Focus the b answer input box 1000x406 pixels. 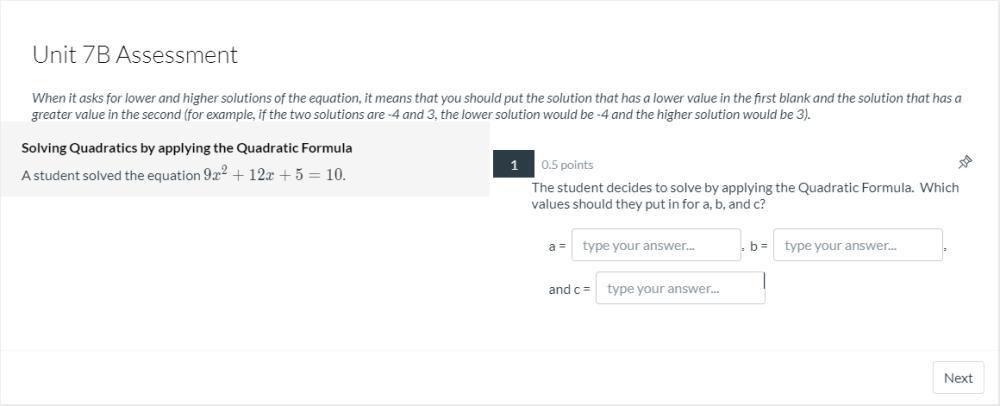[x=858, y=245]
